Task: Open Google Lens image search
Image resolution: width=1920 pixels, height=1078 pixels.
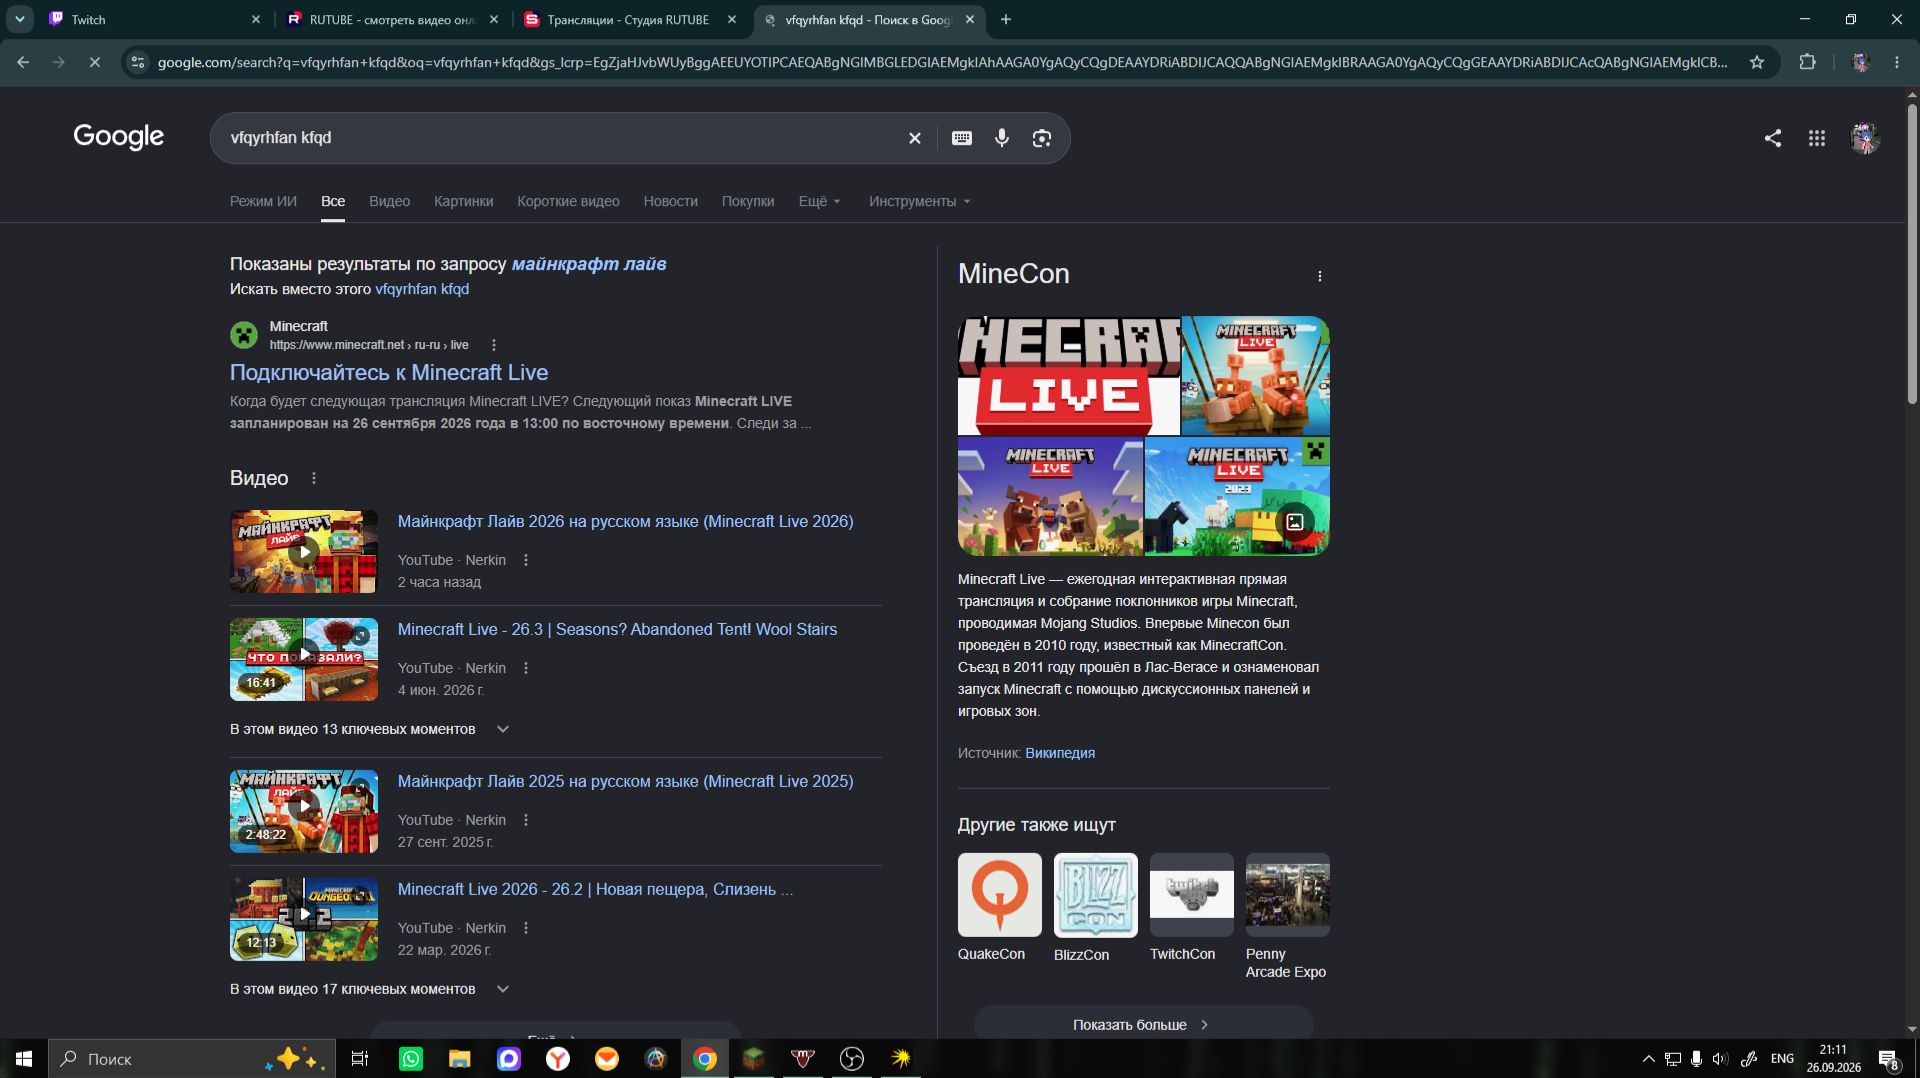Action: click(x=1041, y=138)
